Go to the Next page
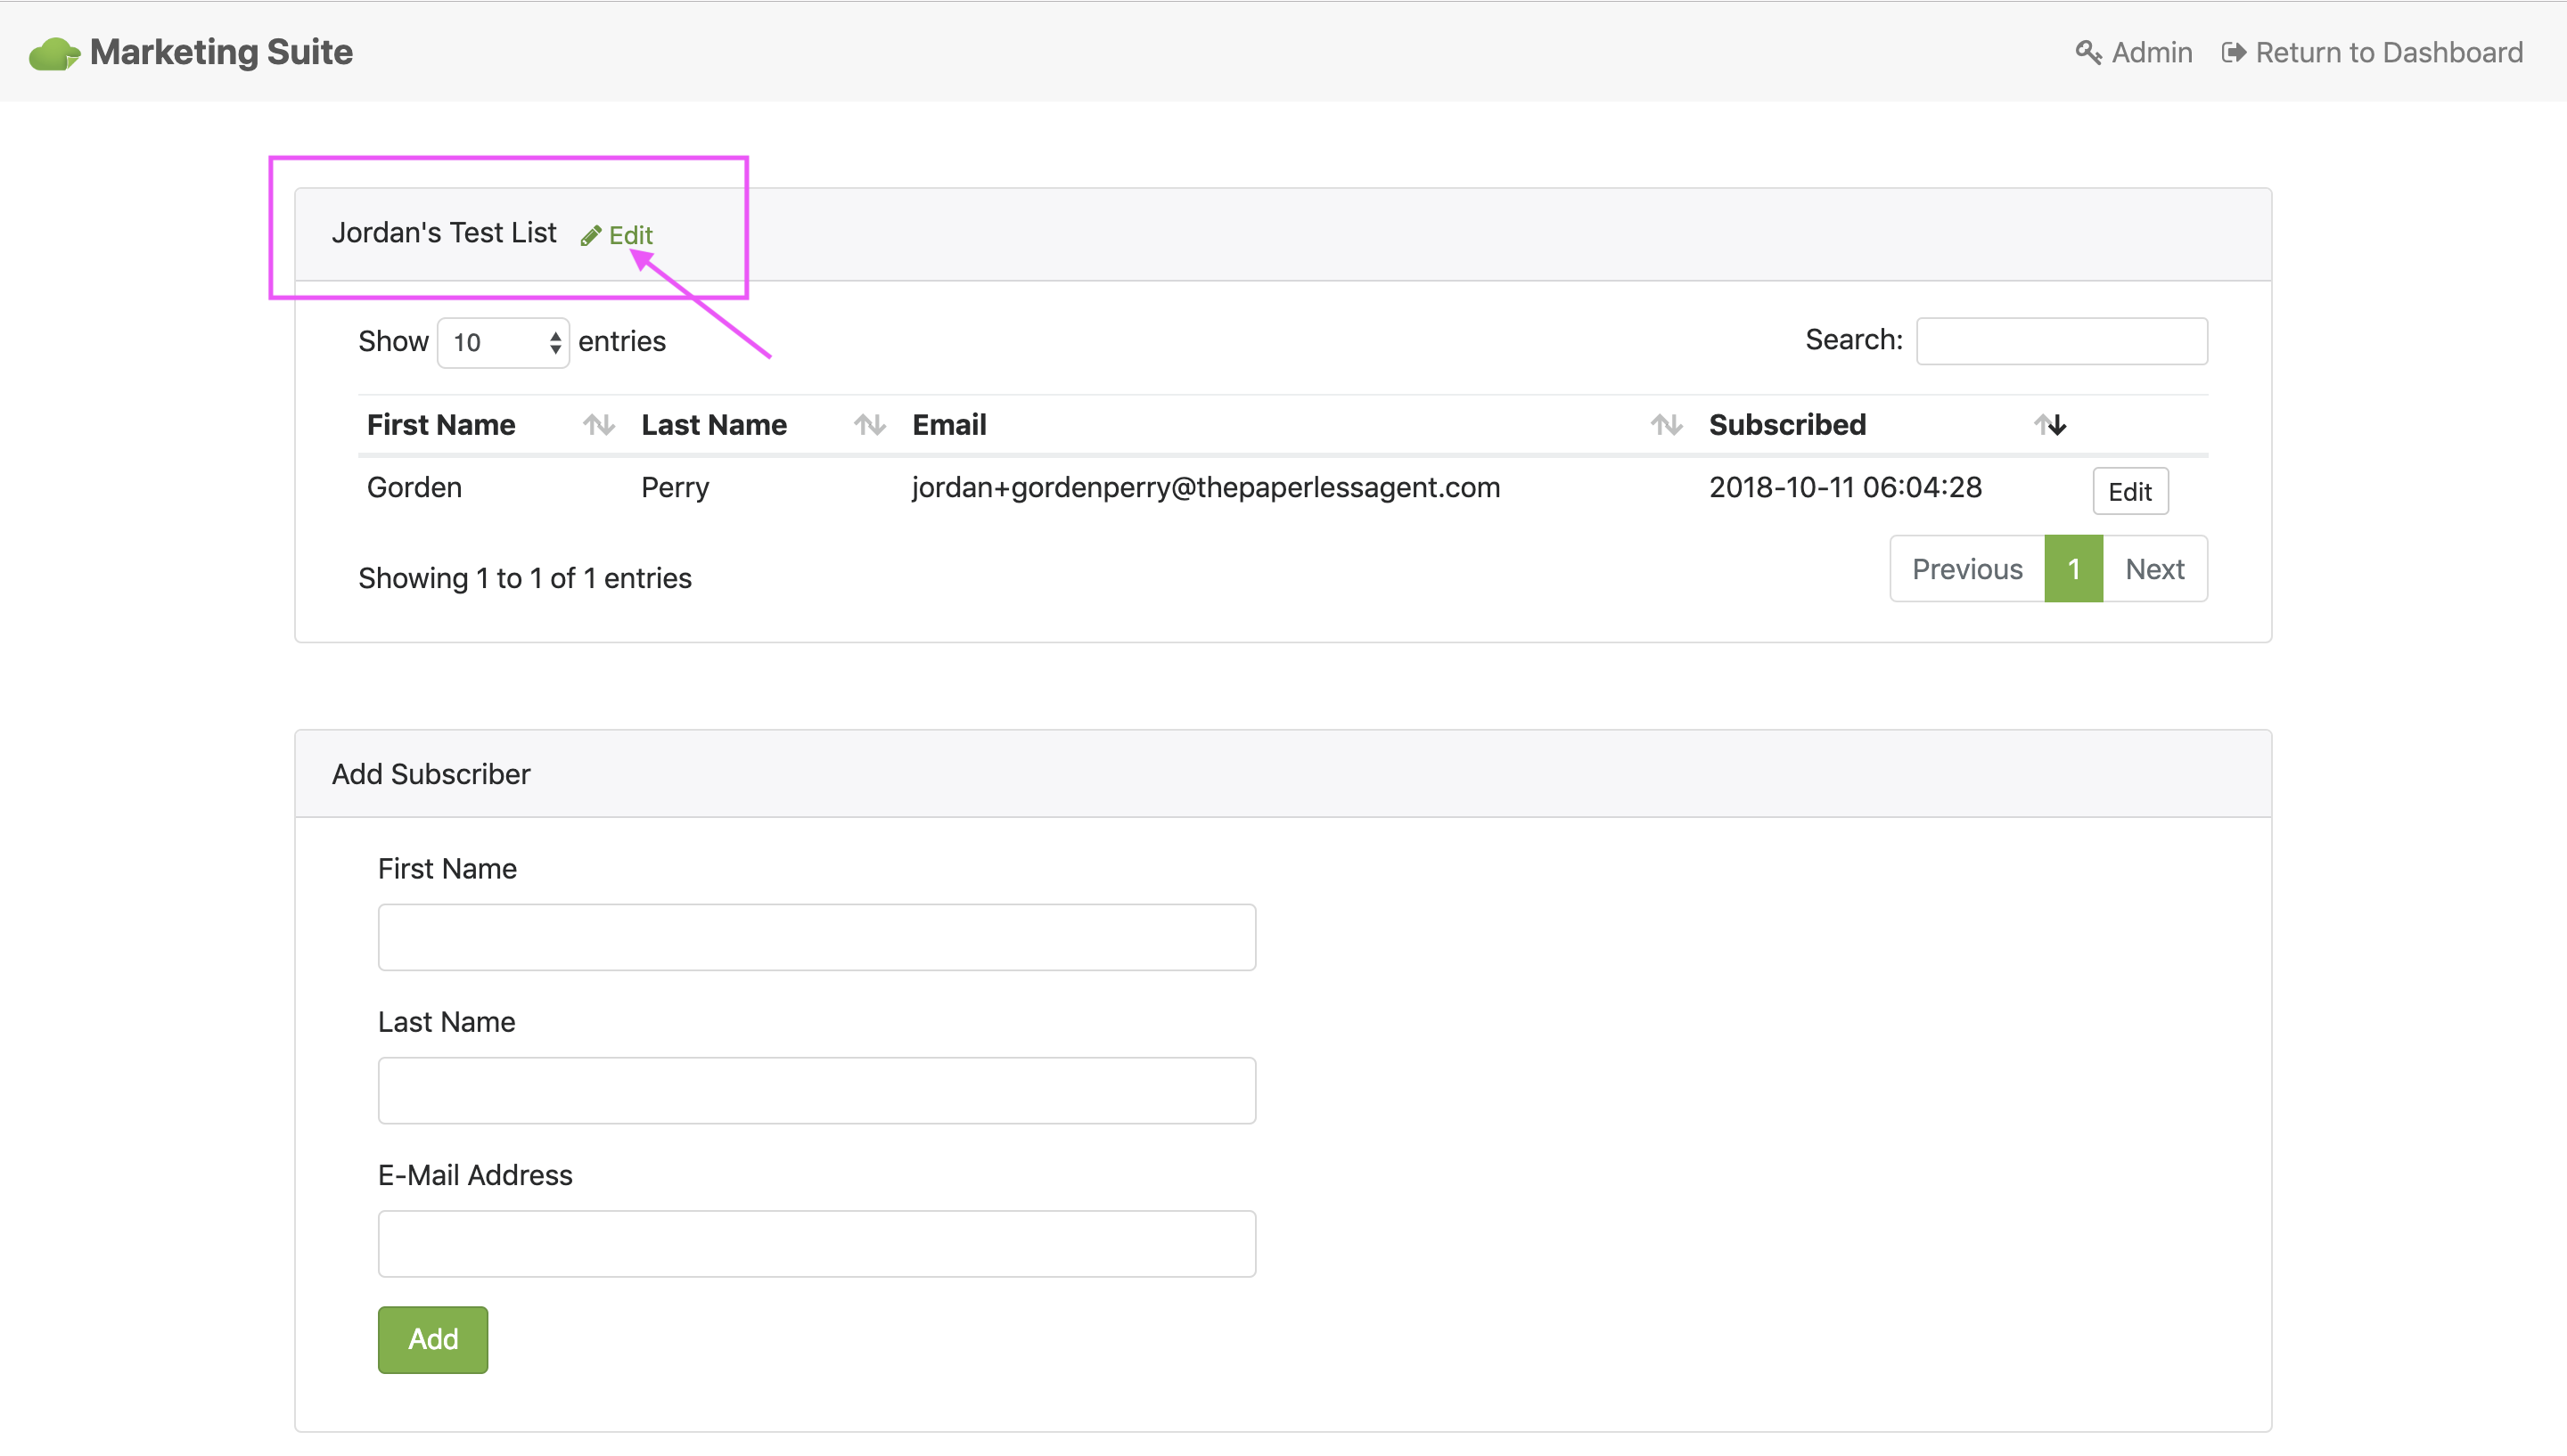Image resolution: width=2567 pixels, height=1456 pixels. point(2154,569)
